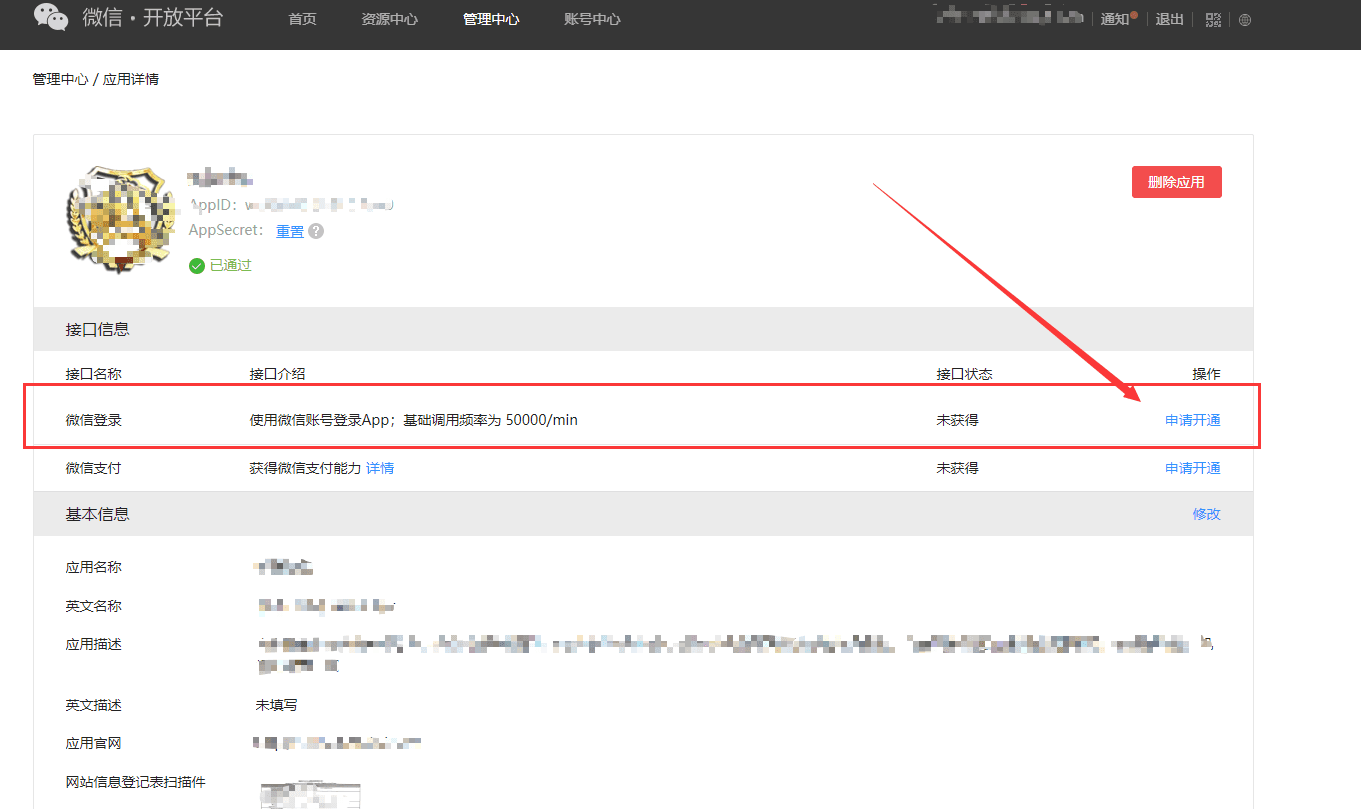Viewport: 1361px width, 809px height.
Task: Click 接口名称 column header
Action: (94, 374)
